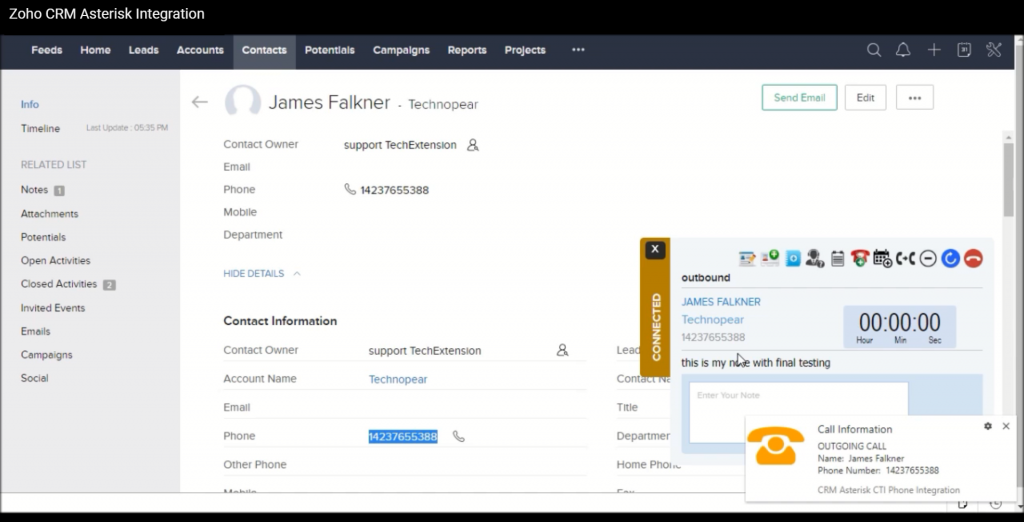This screenshot has width=1024, height=522.
Task: Open the calendar icon in top bar
Action: point(964,50)
